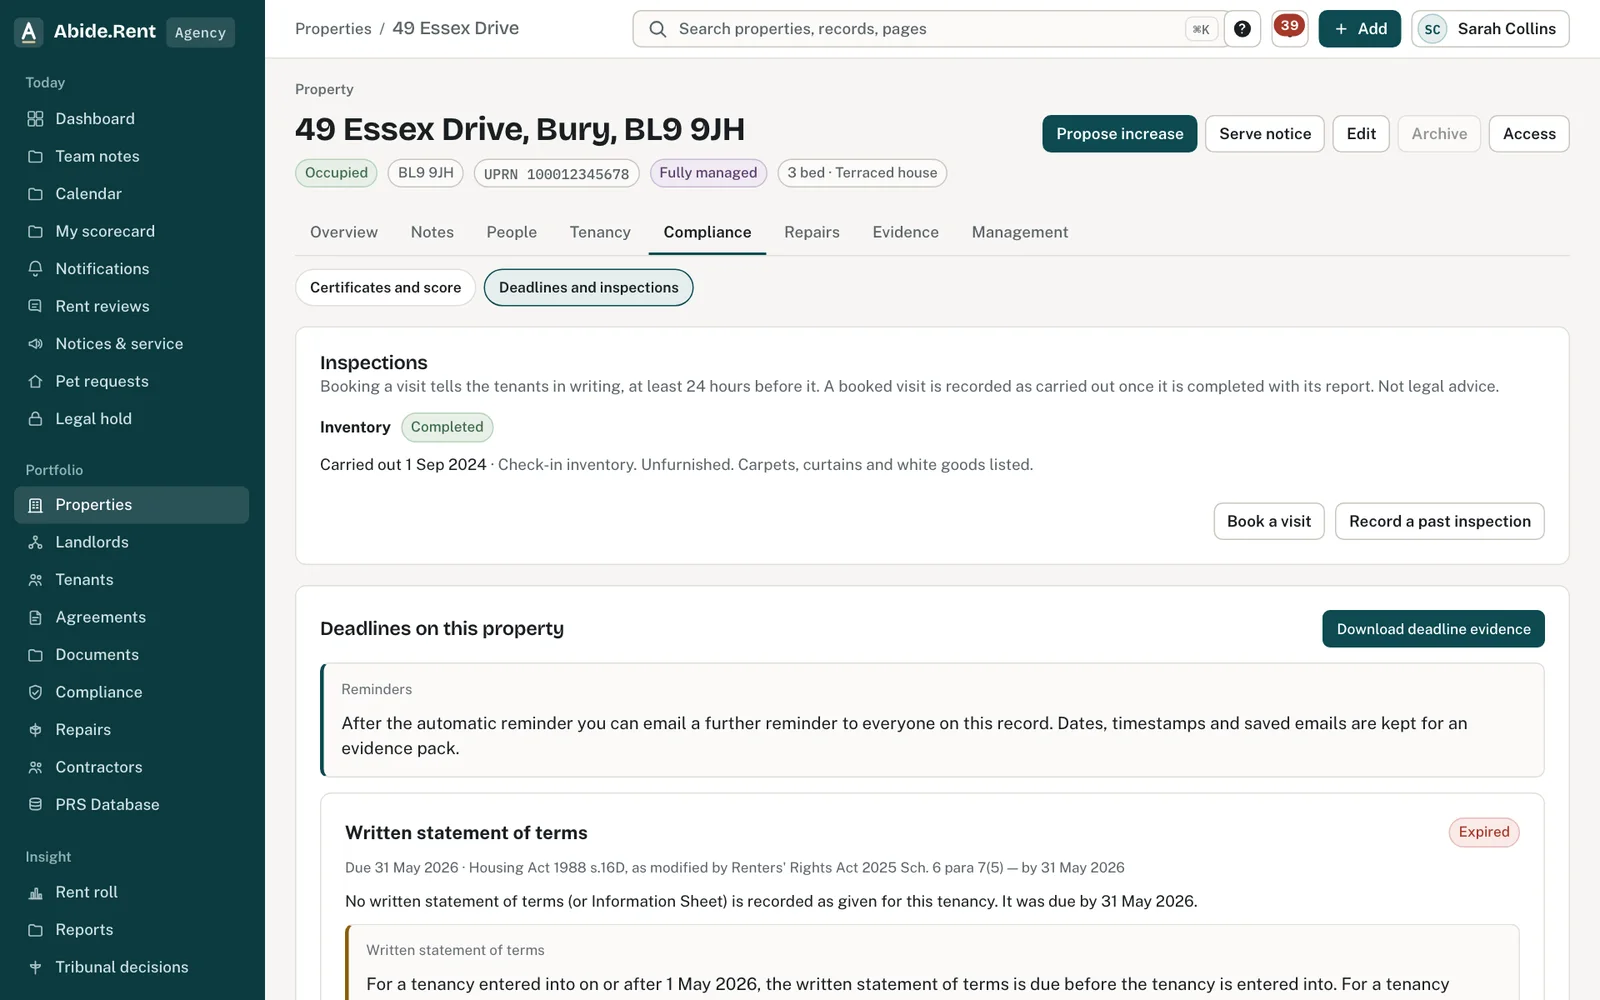
Task: Click the Compliance shield icon in sidebar
Action: click(x=35, y=692)
